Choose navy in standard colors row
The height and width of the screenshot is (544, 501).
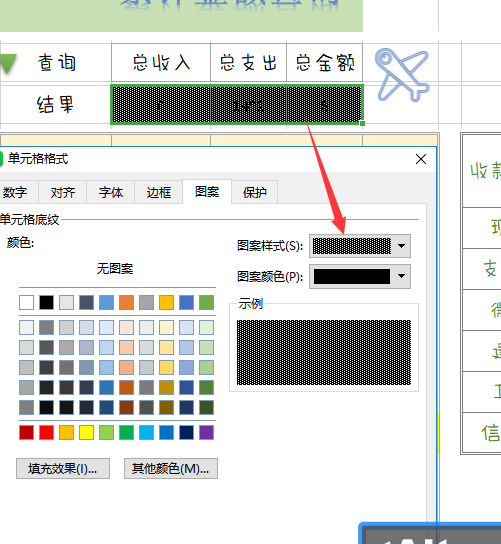[186, 433]
